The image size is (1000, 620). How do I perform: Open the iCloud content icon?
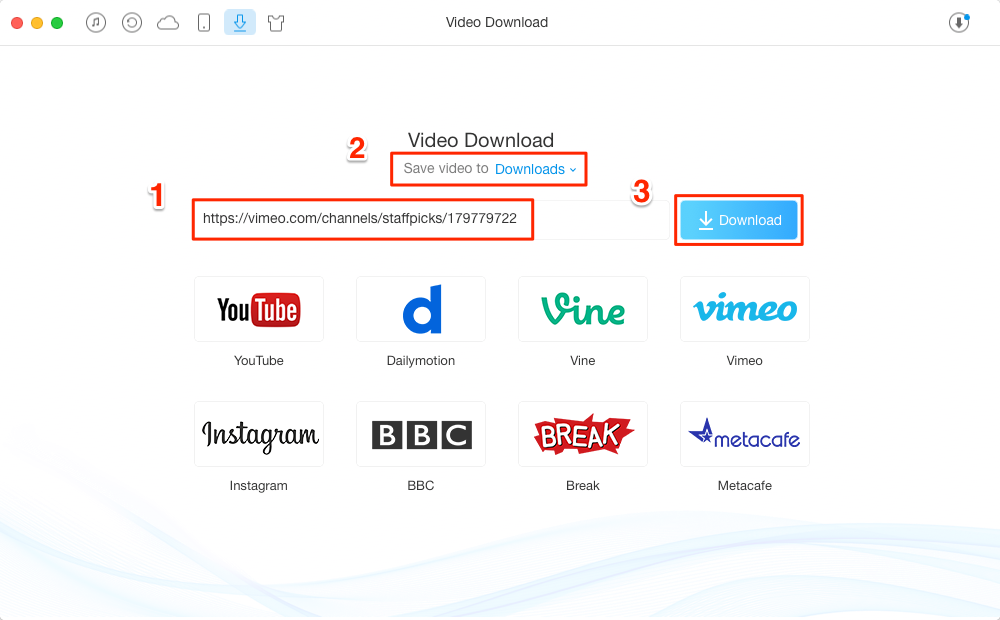[x=168, y=24]
